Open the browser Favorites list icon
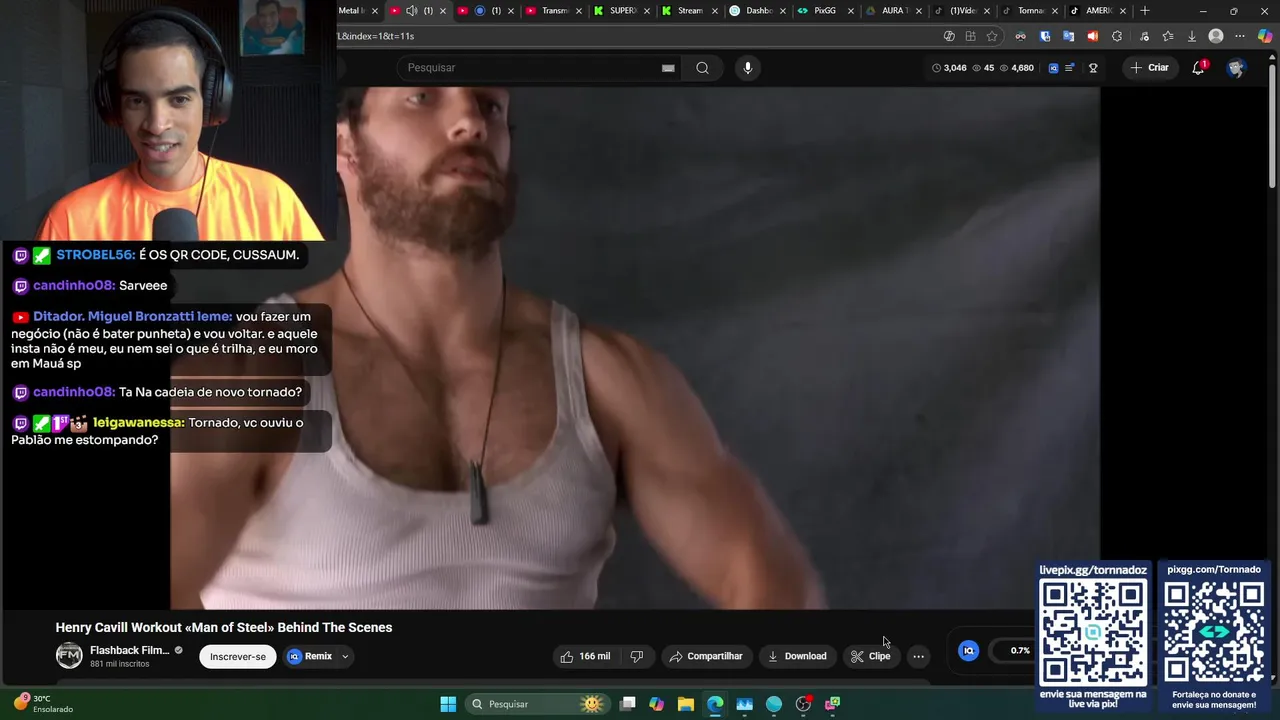The height and width of the screenshot is (720, 1280). tap(1167, 36)
